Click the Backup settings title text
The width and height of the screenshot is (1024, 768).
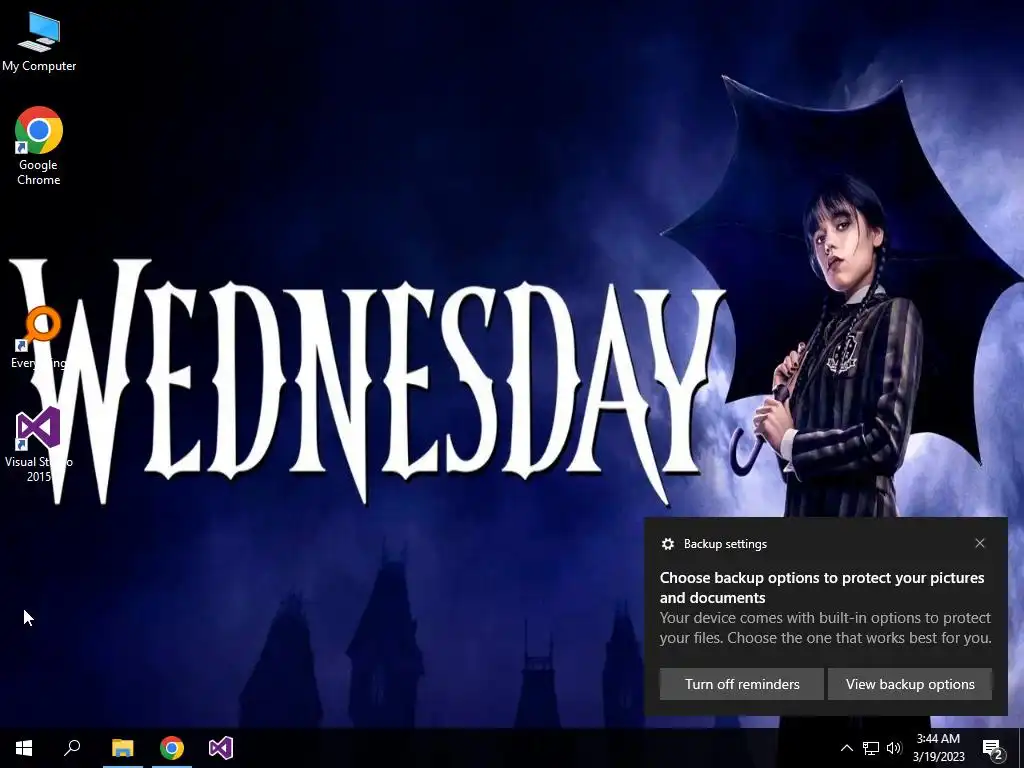click(725, 544)
